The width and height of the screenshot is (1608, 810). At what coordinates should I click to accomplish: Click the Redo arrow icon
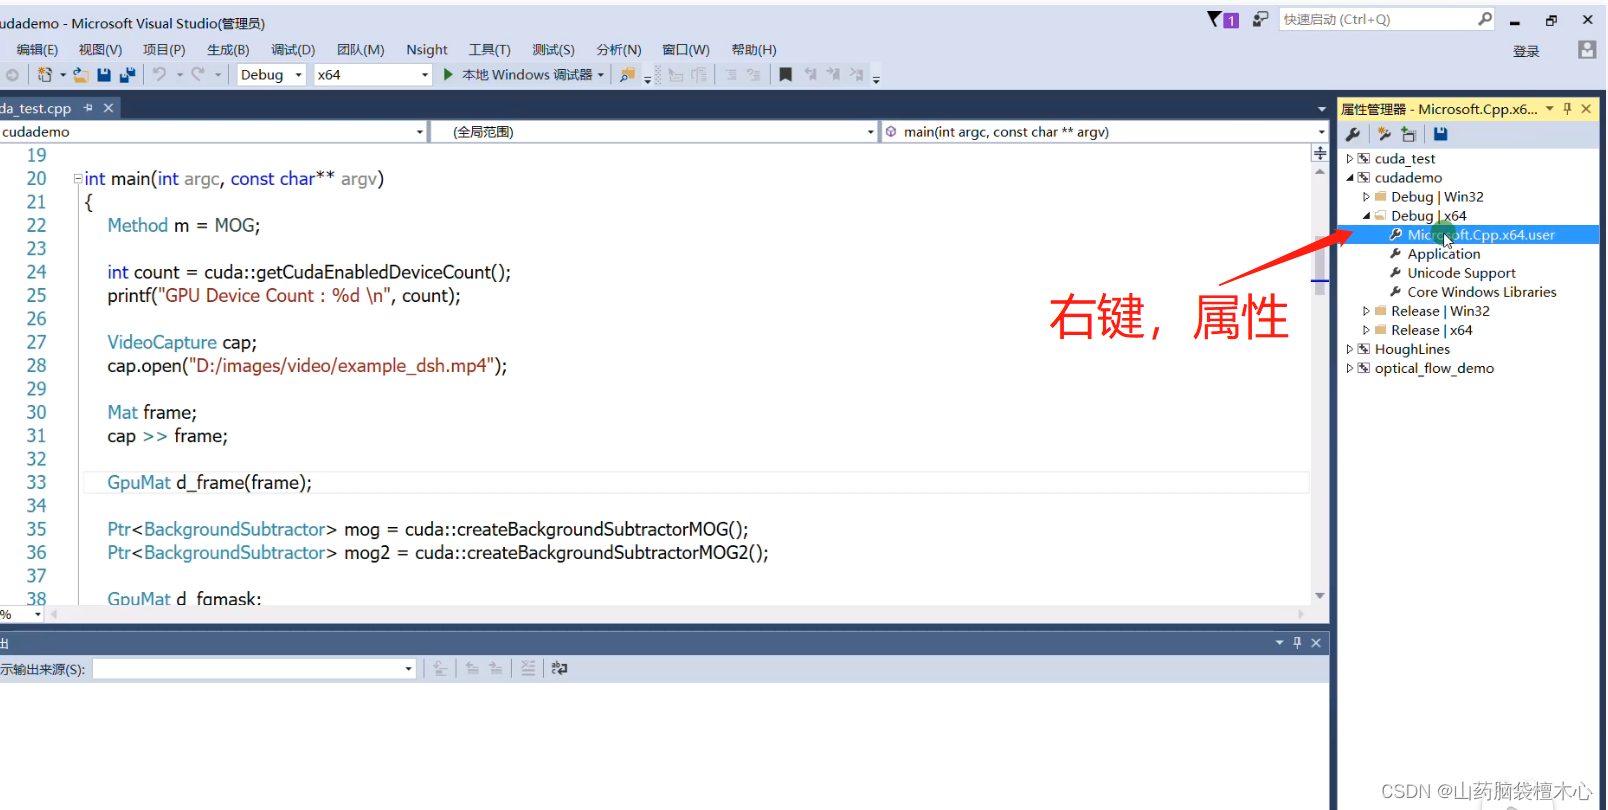point(198,74)
